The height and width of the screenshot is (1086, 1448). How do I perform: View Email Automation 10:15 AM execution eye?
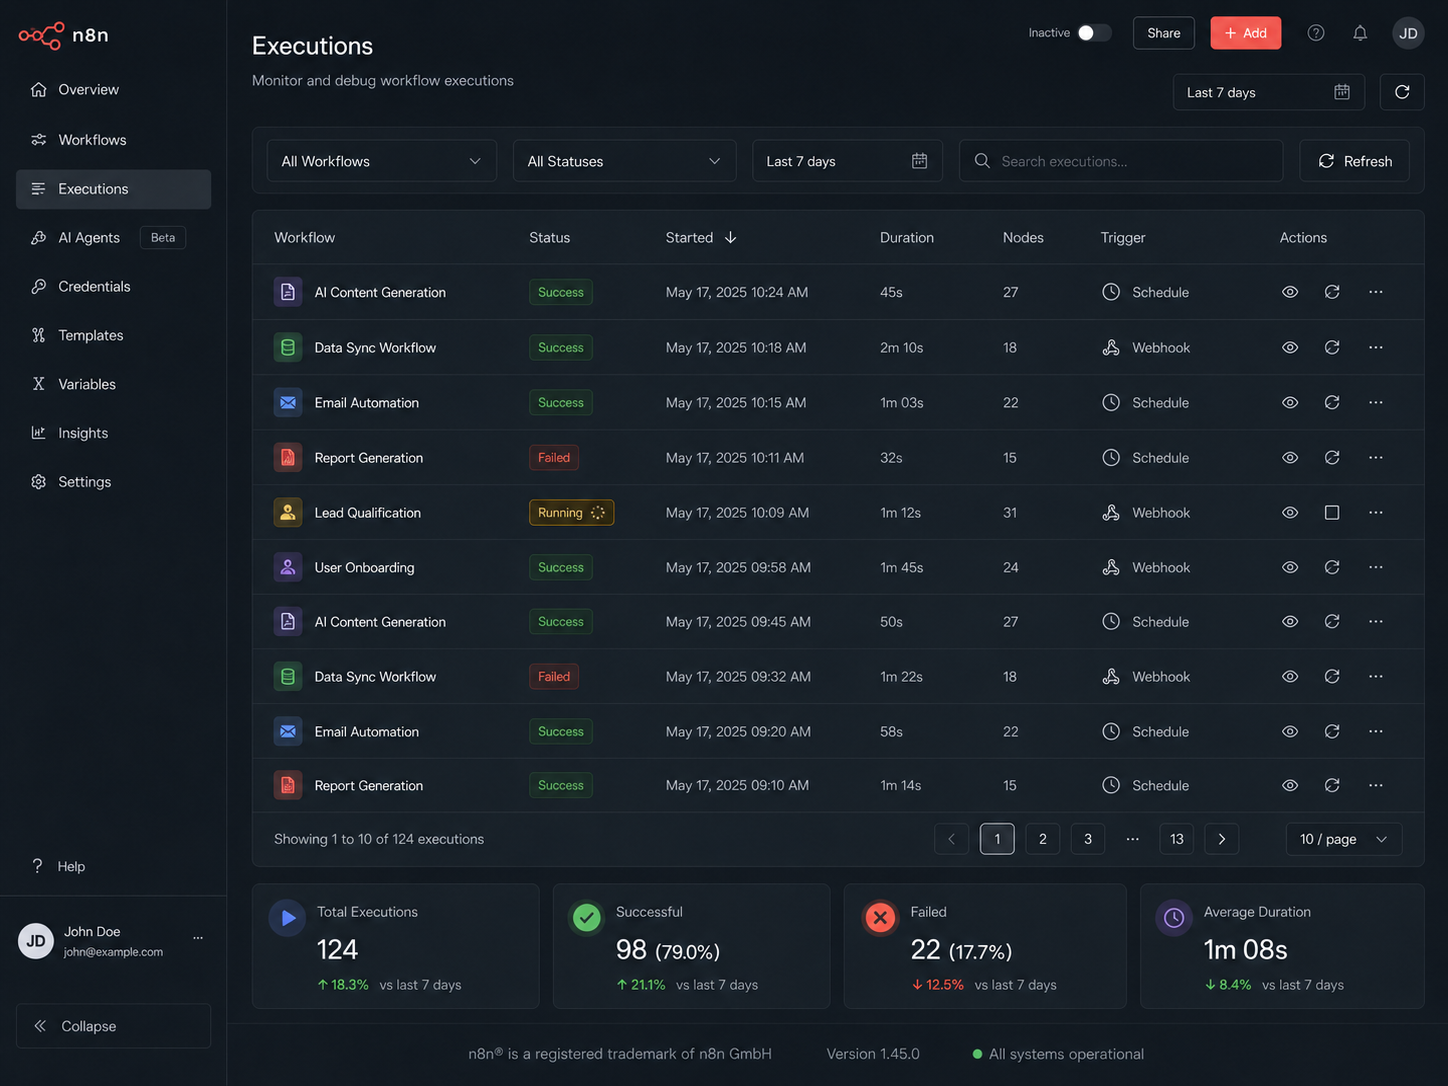pyautogui.click(x=1290, y=402)
